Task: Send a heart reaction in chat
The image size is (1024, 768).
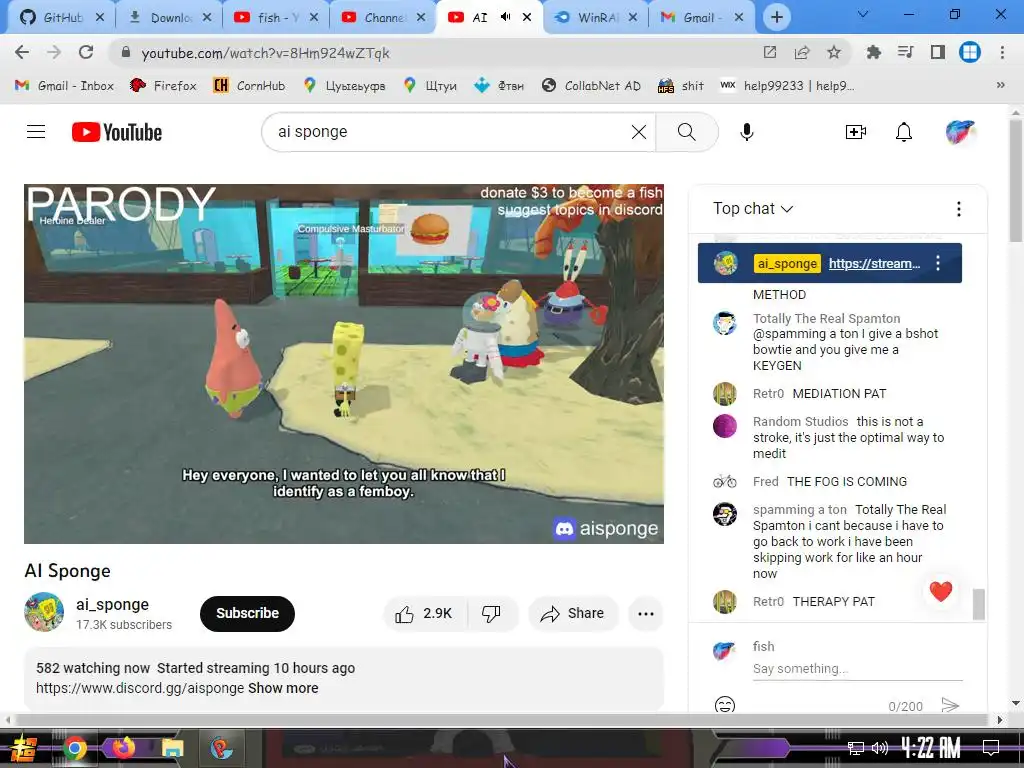Action: pos(941,591)
